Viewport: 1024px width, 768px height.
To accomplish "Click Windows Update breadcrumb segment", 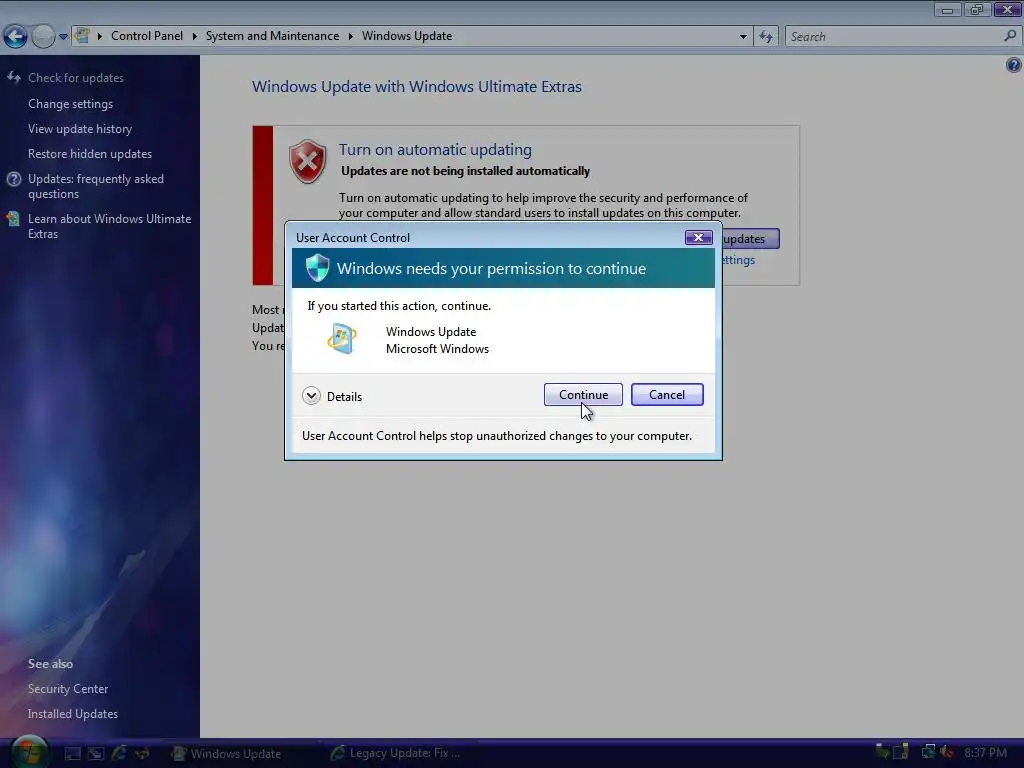I will click(x=407, y=36).
